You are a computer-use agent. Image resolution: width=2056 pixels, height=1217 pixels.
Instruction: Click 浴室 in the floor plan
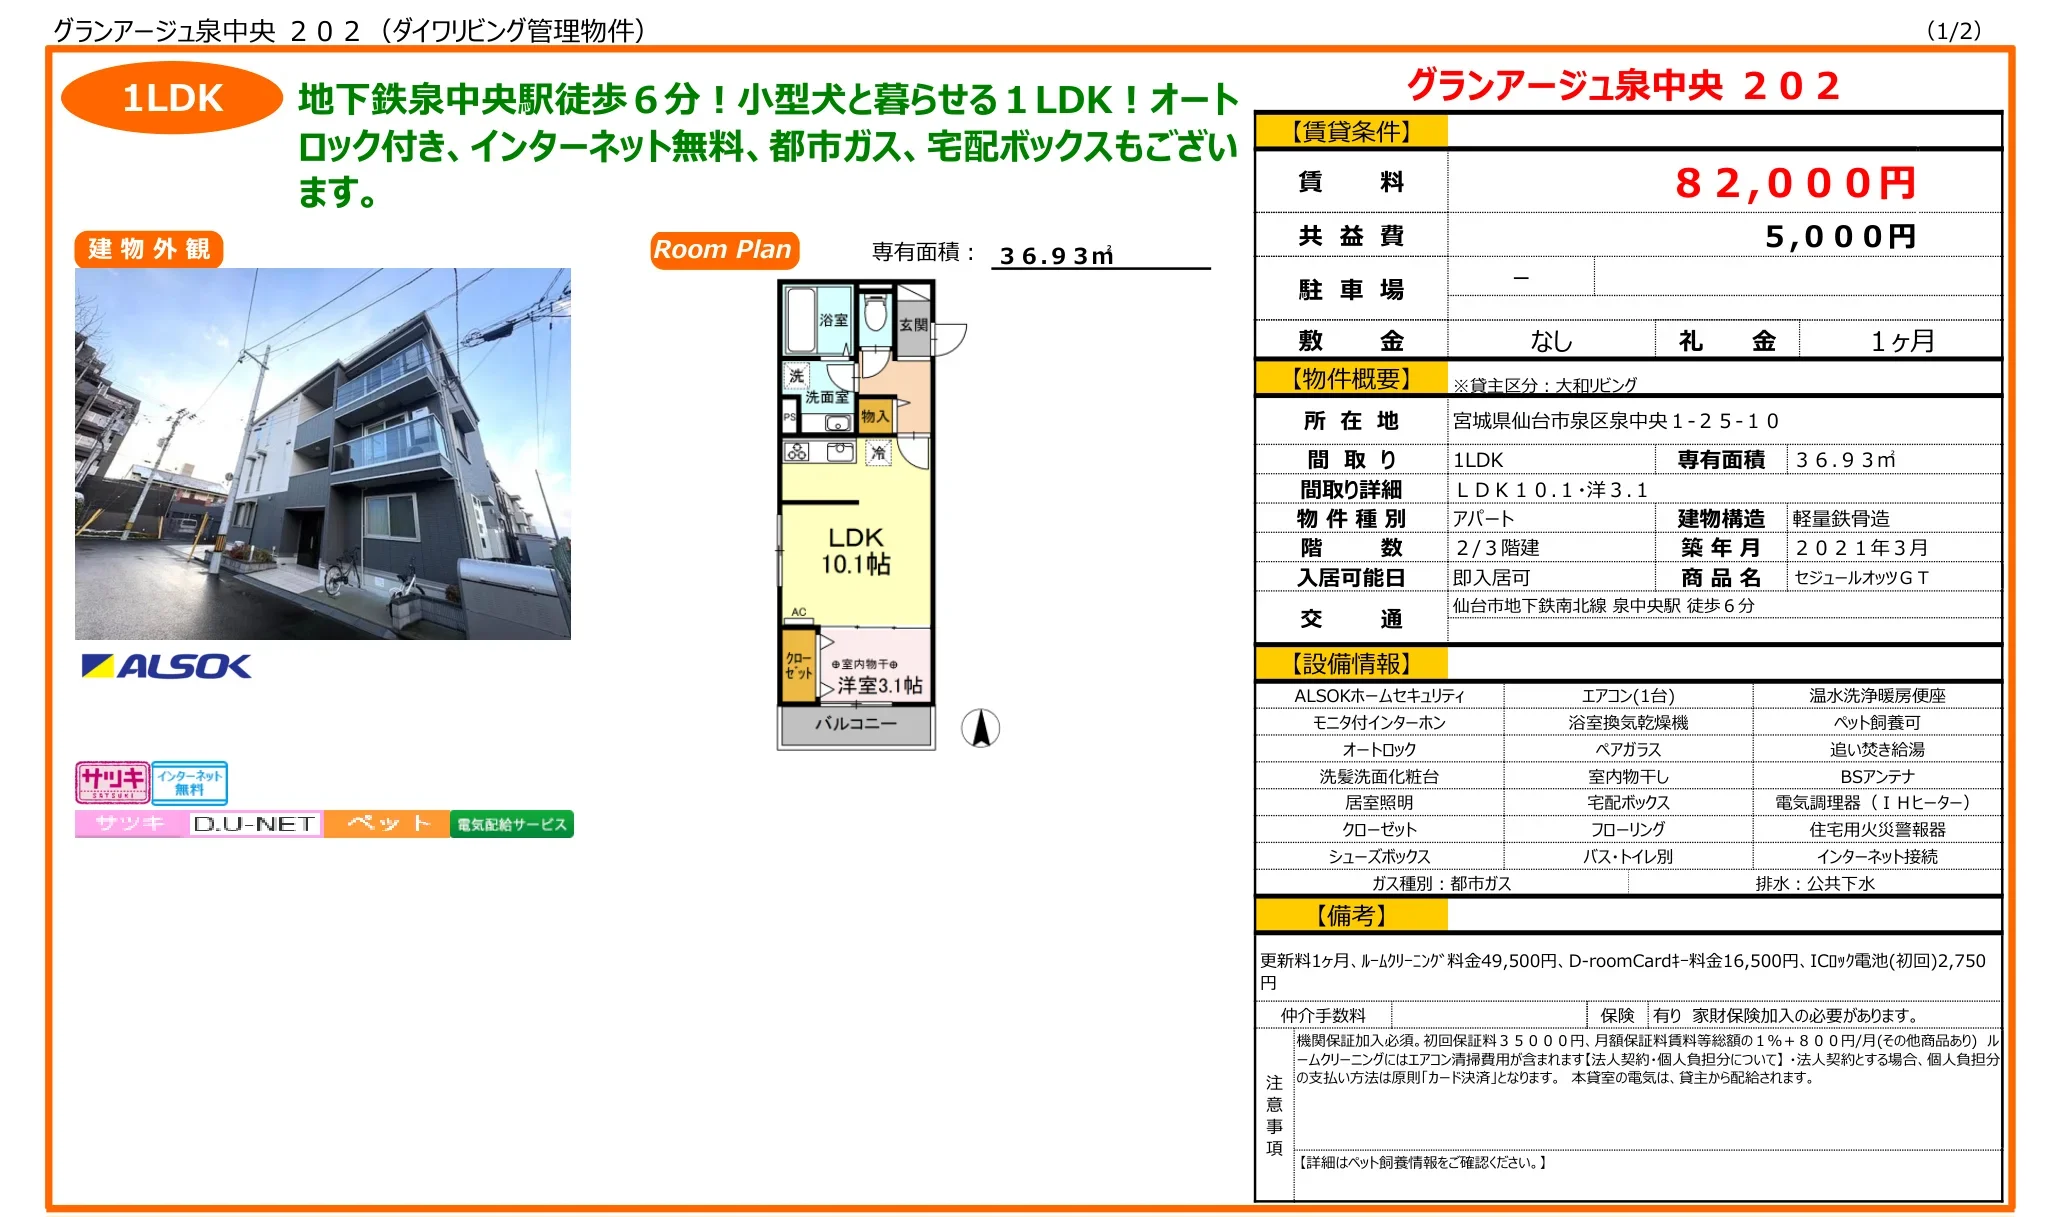[x=817, y=320]
